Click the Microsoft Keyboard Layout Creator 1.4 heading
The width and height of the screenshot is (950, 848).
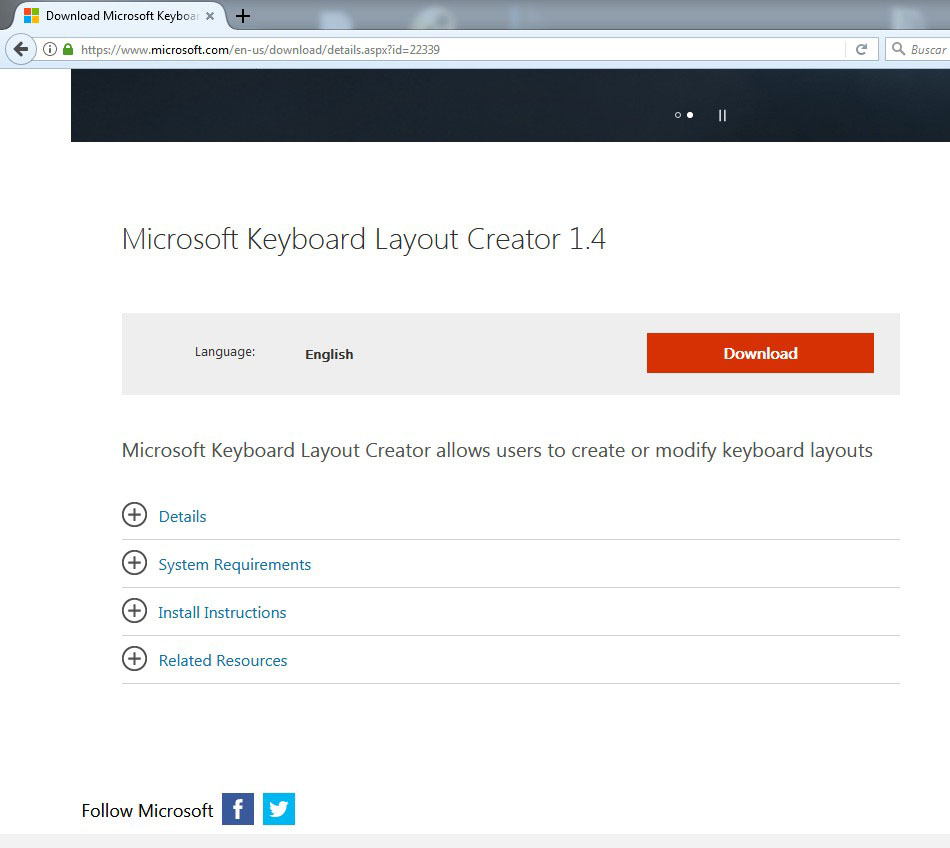(x=364, y=239)
